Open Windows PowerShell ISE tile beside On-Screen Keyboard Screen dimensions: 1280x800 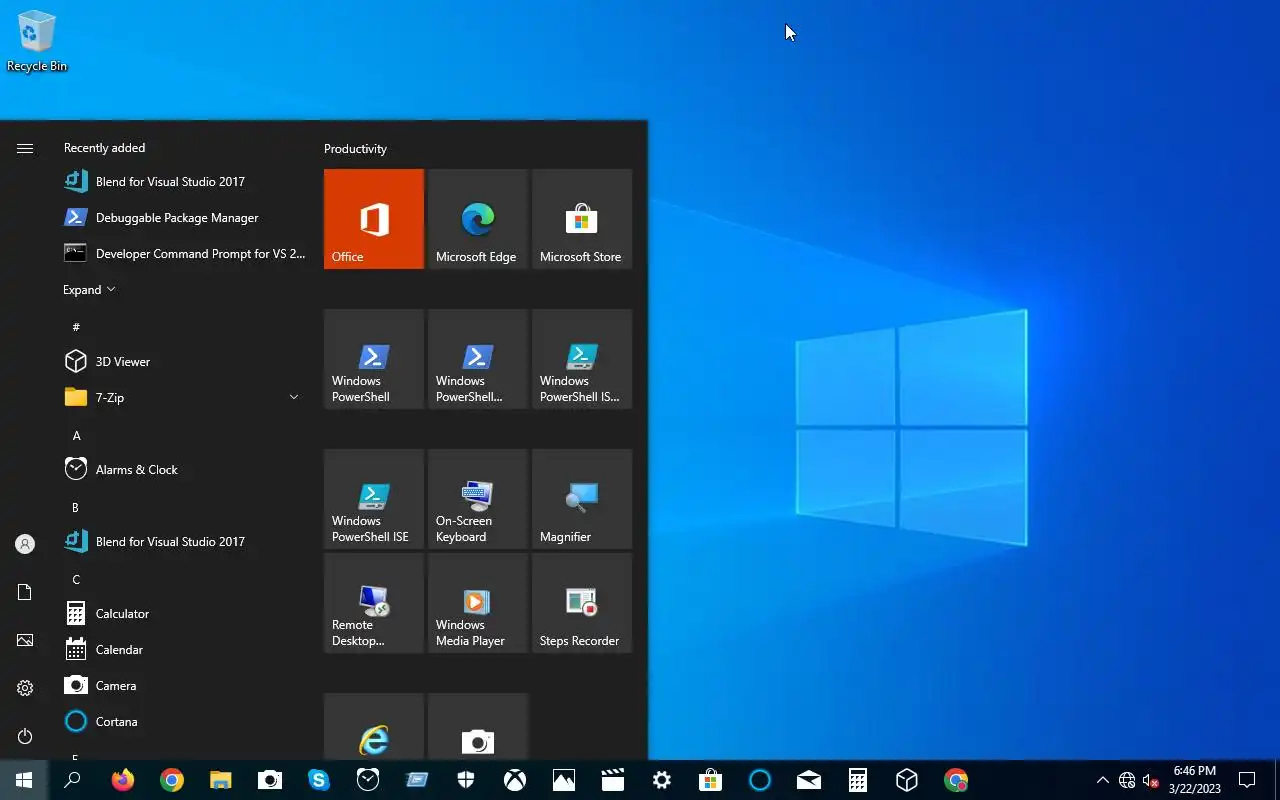tap(374, 499)
